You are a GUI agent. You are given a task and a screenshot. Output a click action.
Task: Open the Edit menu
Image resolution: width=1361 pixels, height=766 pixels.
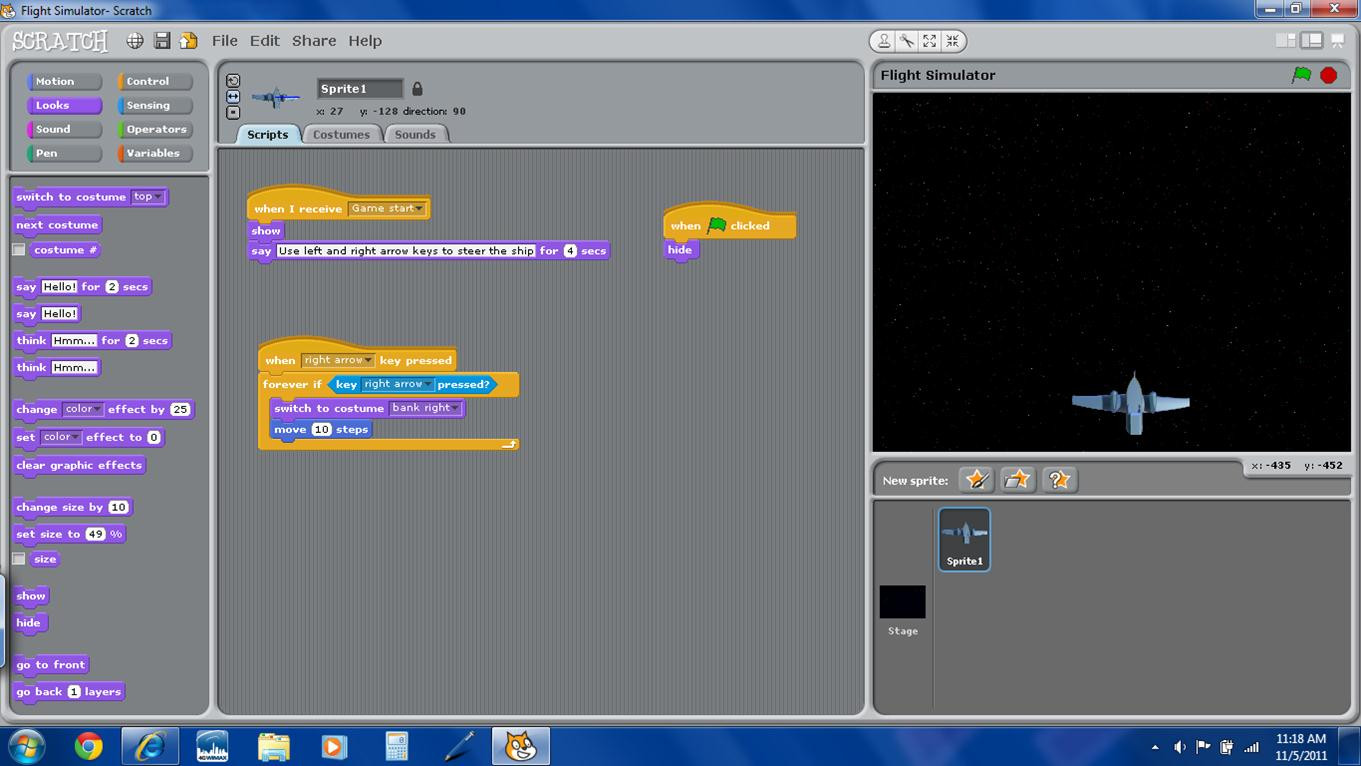[x=265, y=41]
